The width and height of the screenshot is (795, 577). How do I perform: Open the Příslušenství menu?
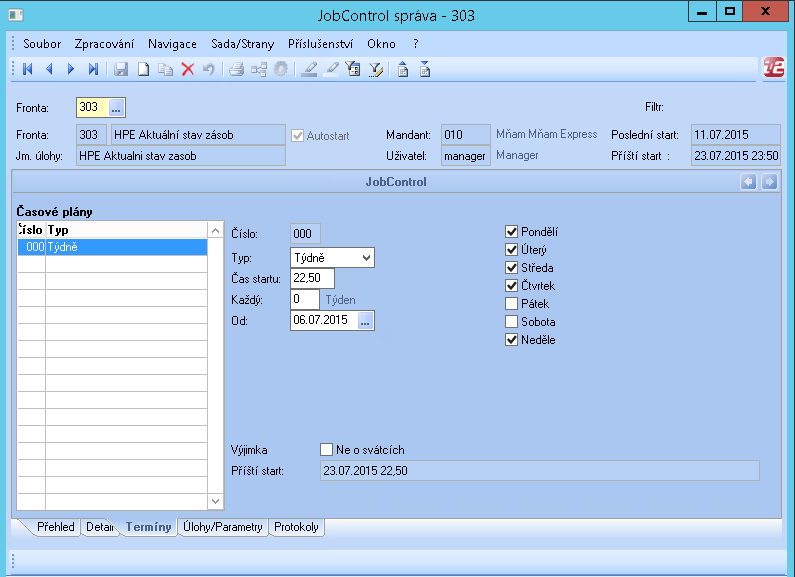click(320, 44)
